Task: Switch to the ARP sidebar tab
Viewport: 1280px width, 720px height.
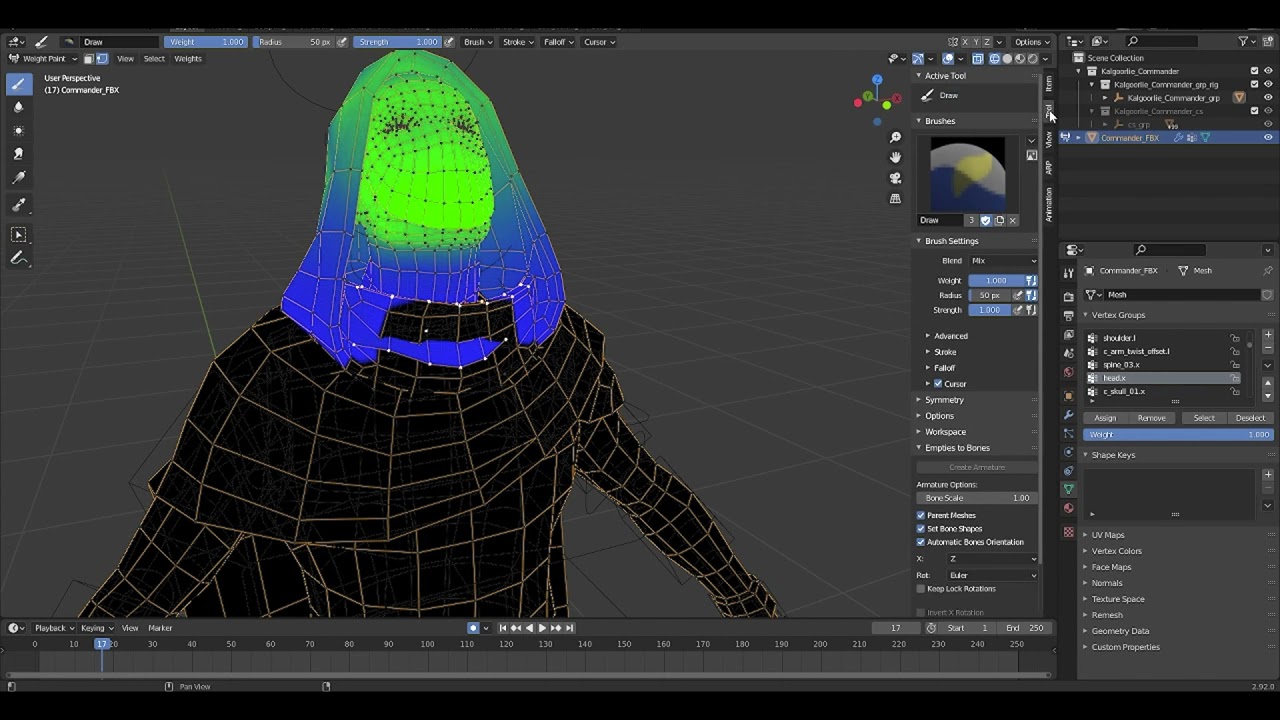Action: pos(1049,168)
